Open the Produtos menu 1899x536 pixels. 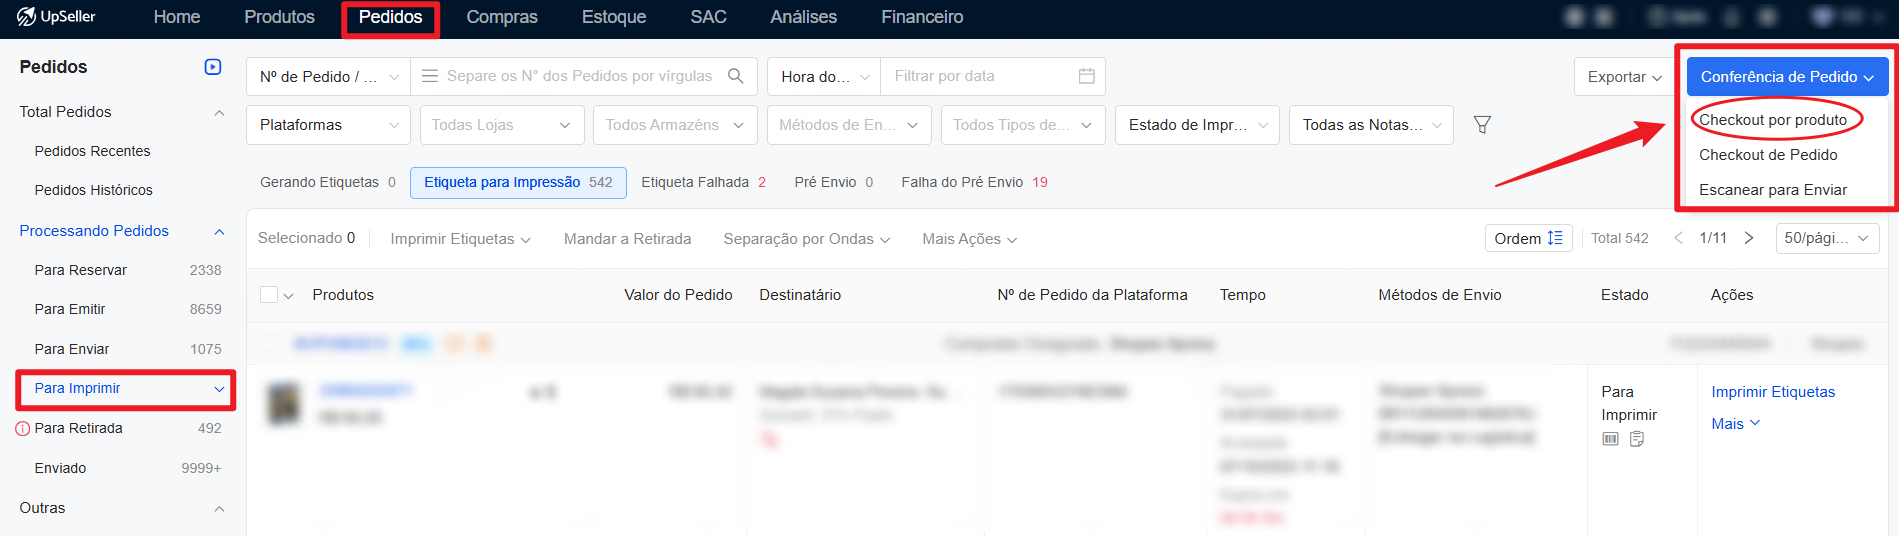tap(279, 17)
